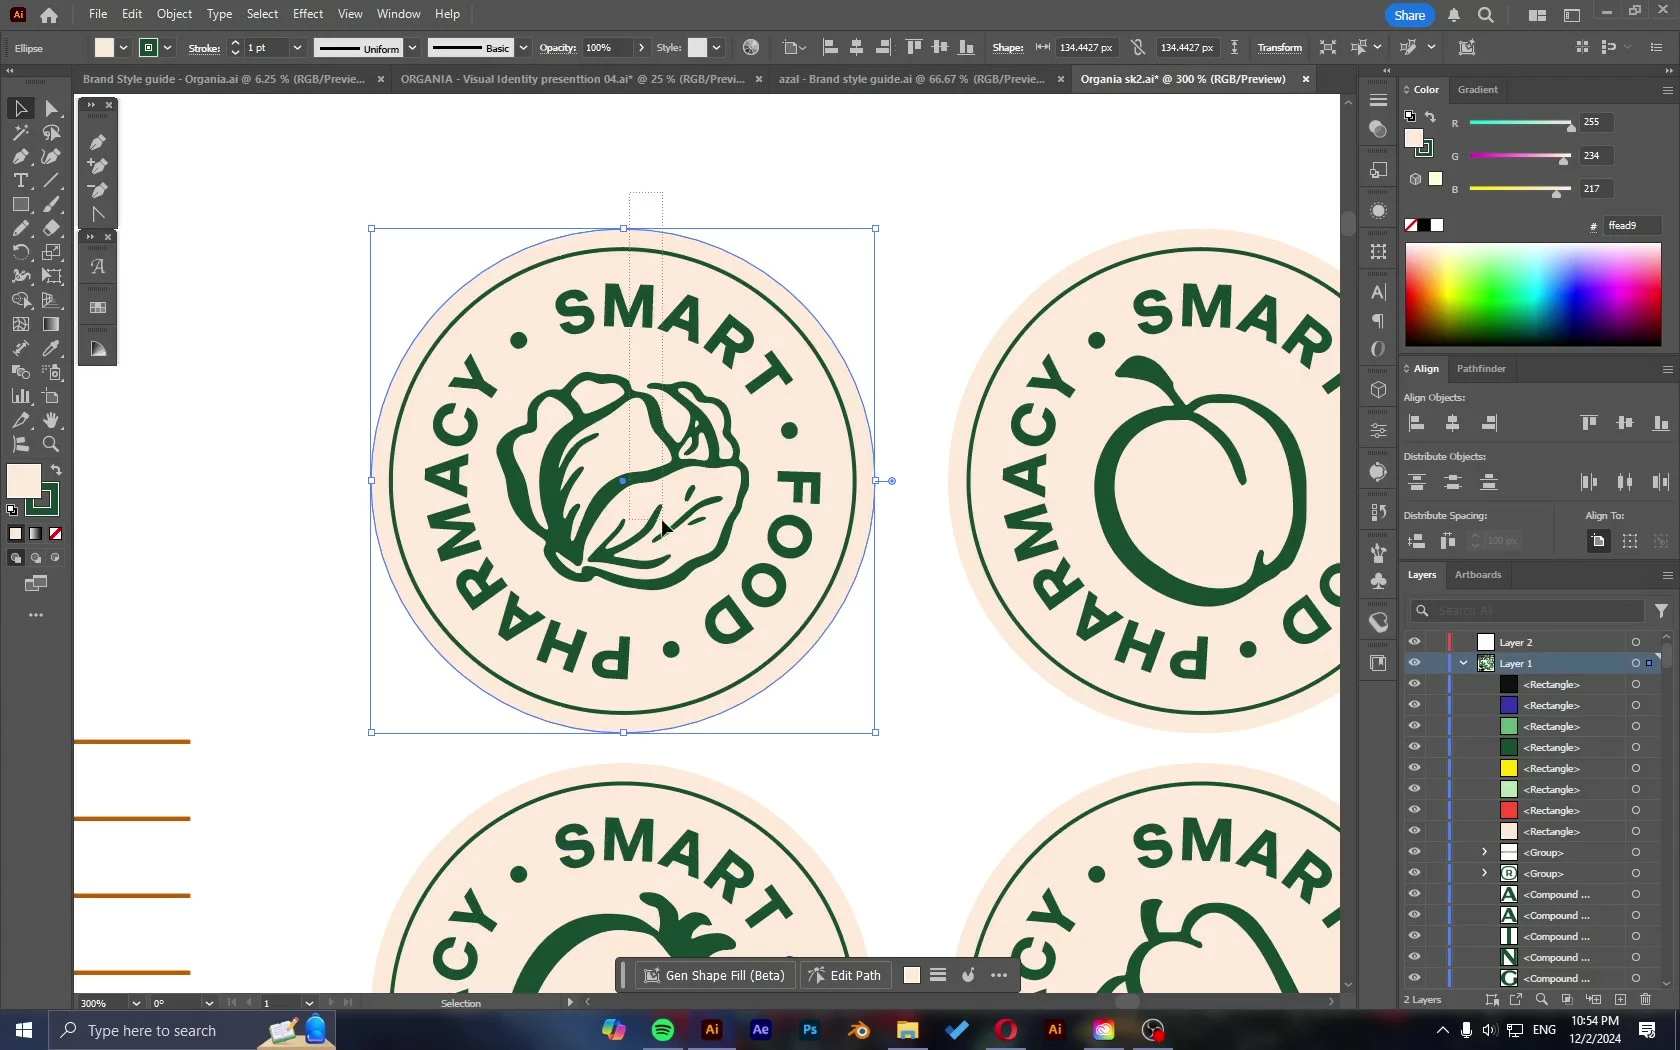Image resolution: width=1680 pixels, height=1050 pixels.
Task: Select the Rectangle tool
Action: [20, 204]
